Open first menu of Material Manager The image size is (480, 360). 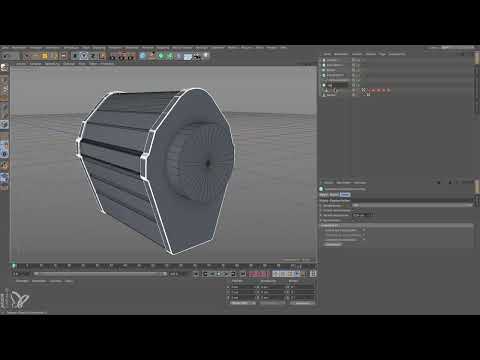(x=22, y=281)
